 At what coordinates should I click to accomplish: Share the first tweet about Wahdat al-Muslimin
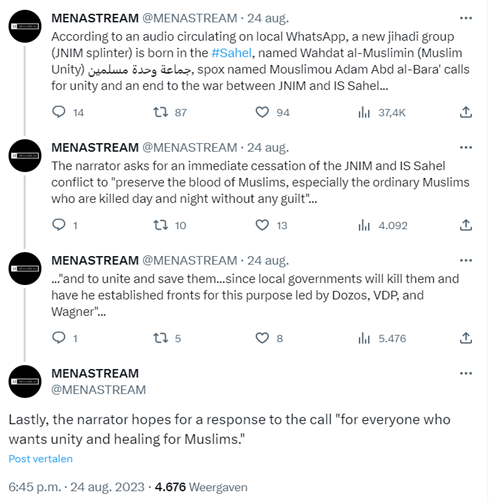point(466,112)
